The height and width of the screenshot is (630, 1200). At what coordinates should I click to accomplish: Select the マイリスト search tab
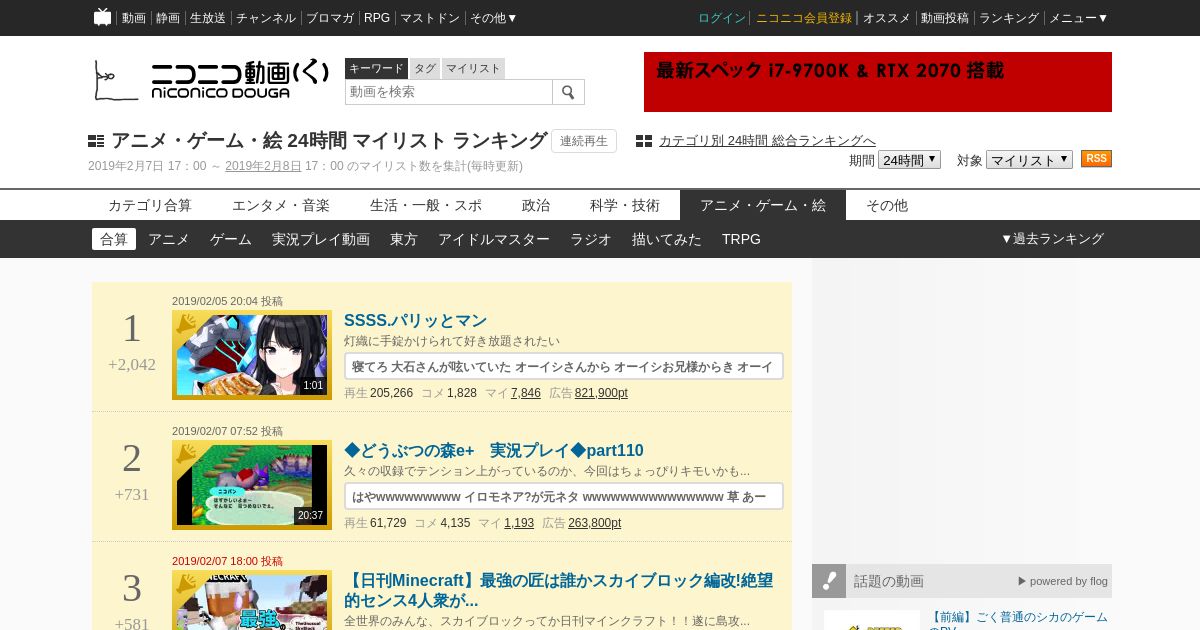[x=473, y=68]
